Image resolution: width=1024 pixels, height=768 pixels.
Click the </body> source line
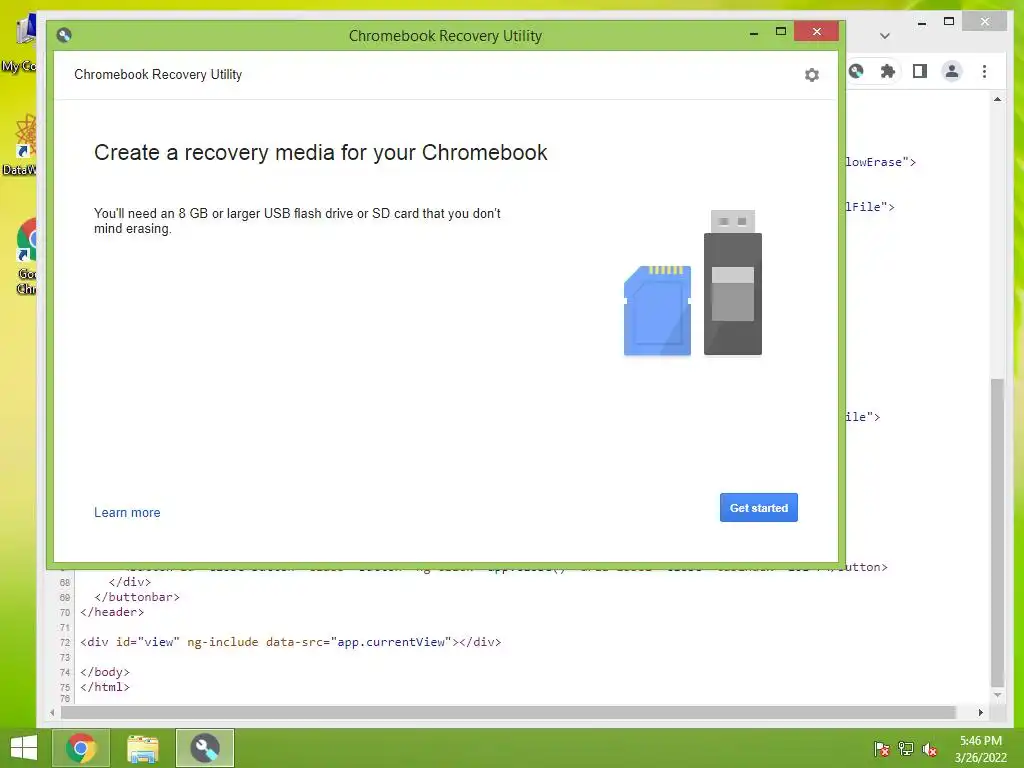tap(104, 672)
